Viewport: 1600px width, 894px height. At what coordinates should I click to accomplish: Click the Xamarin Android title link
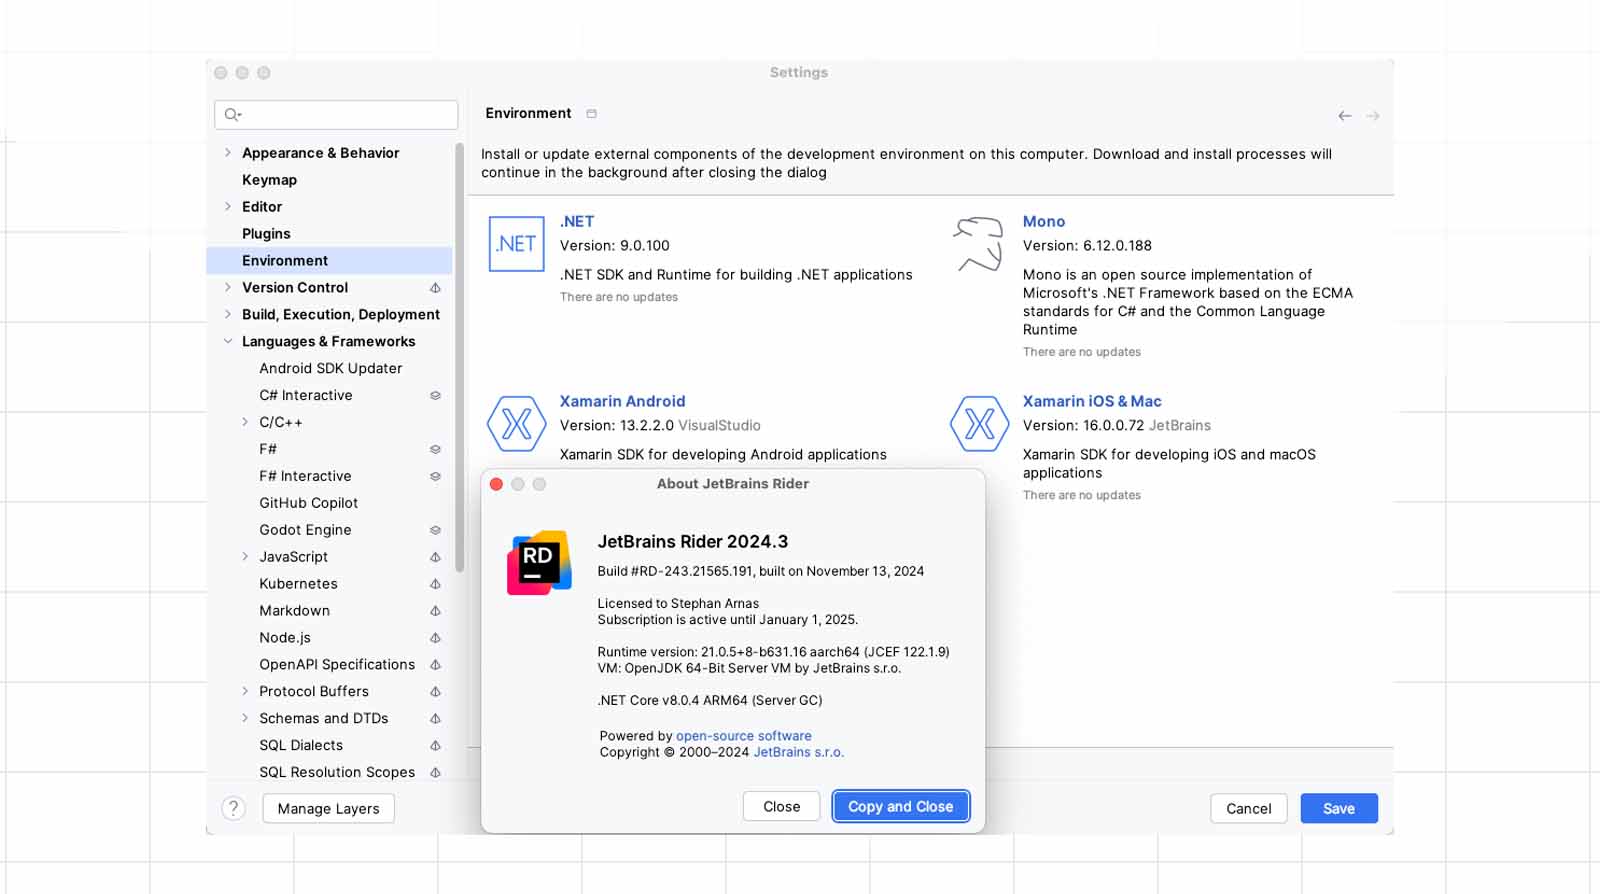click(x=622, y=402)
